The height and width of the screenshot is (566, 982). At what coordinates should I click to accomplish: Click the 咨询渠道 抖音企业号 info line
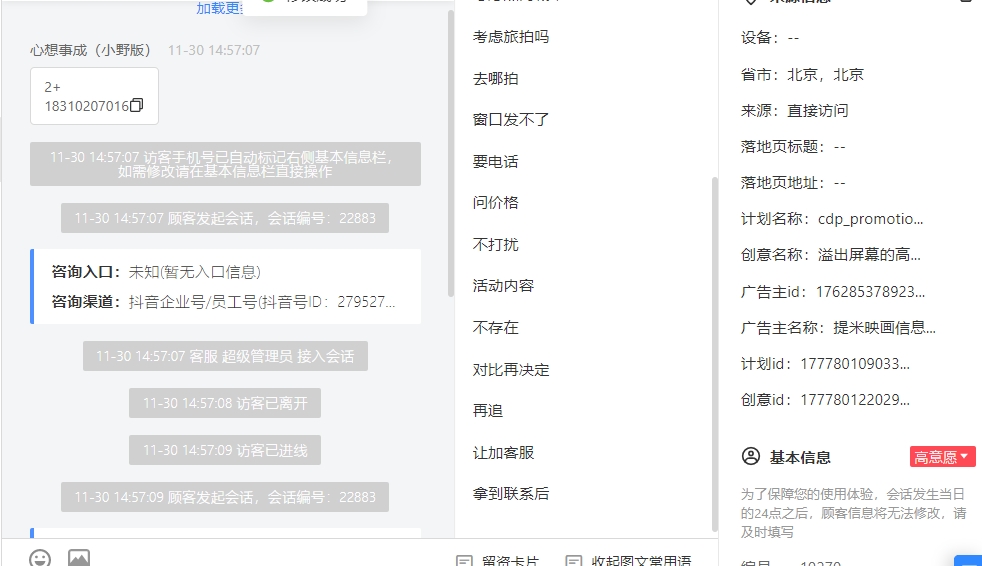(223, 302)
